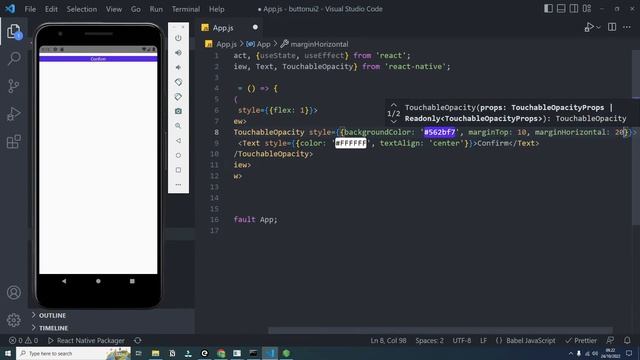The height and width of the screenshot is (360, 640).
Task: Open the Source Control view
Action: (x=13, y=86)
